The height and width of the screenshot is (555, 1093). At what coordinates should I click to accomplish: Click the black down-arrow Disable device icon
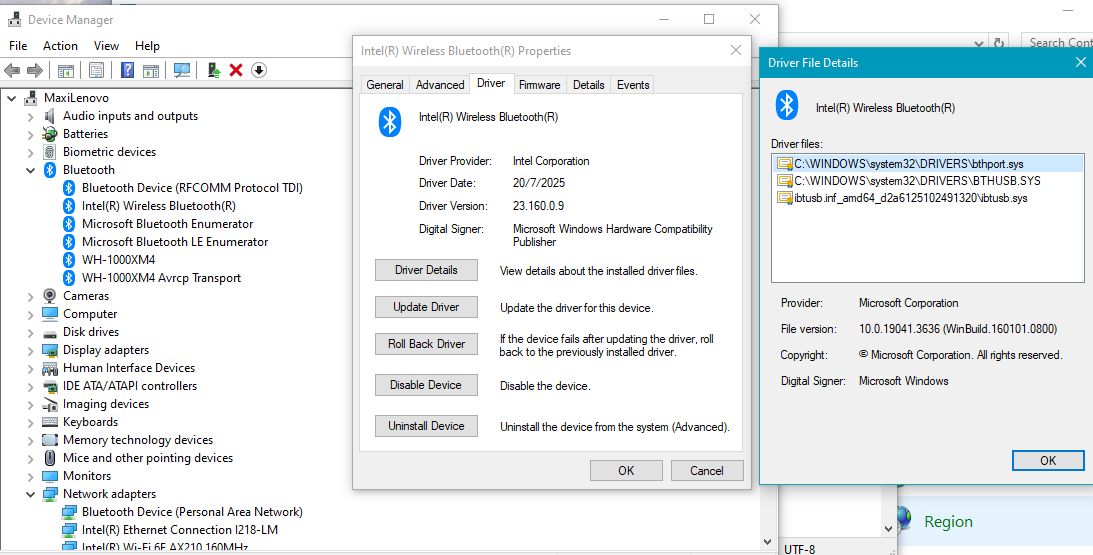click(259, 70)
